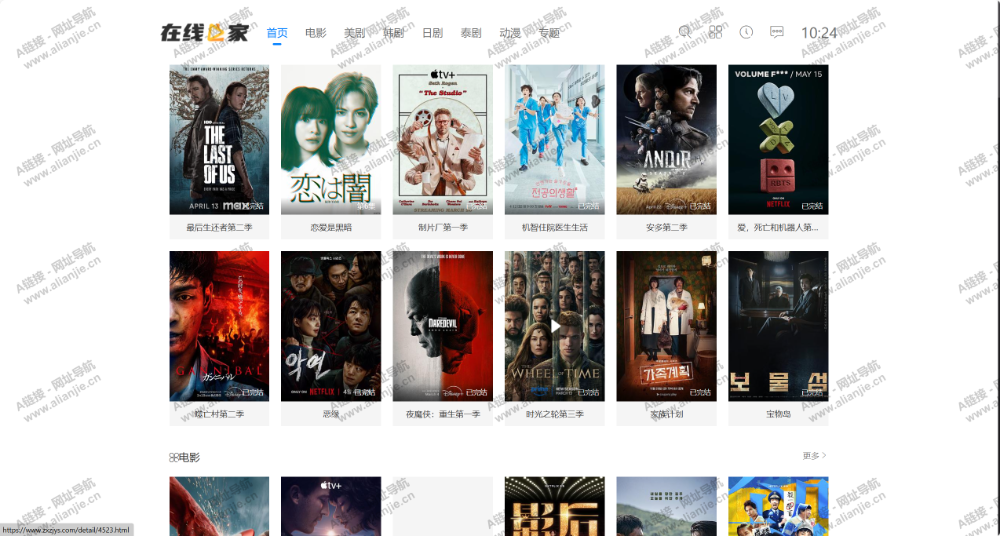
Task: Click the 夜魔侠：重生第一季 title
Action: coord(443,414)
